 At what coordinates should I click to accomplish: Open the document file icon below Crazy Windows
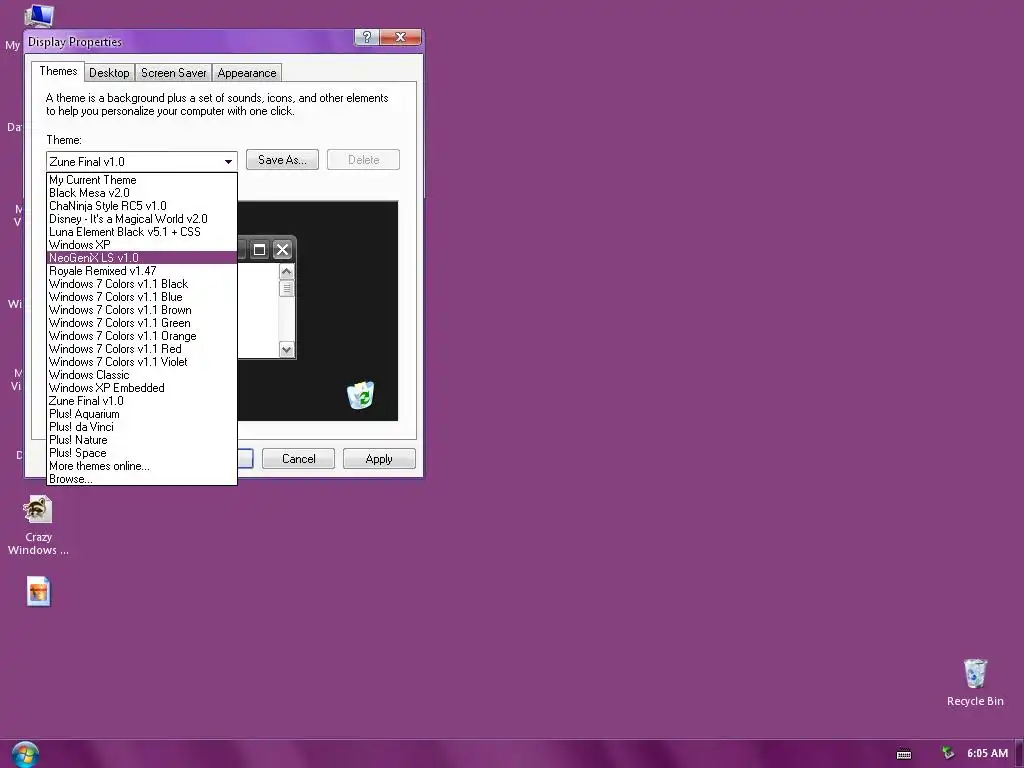pos(39,592)
